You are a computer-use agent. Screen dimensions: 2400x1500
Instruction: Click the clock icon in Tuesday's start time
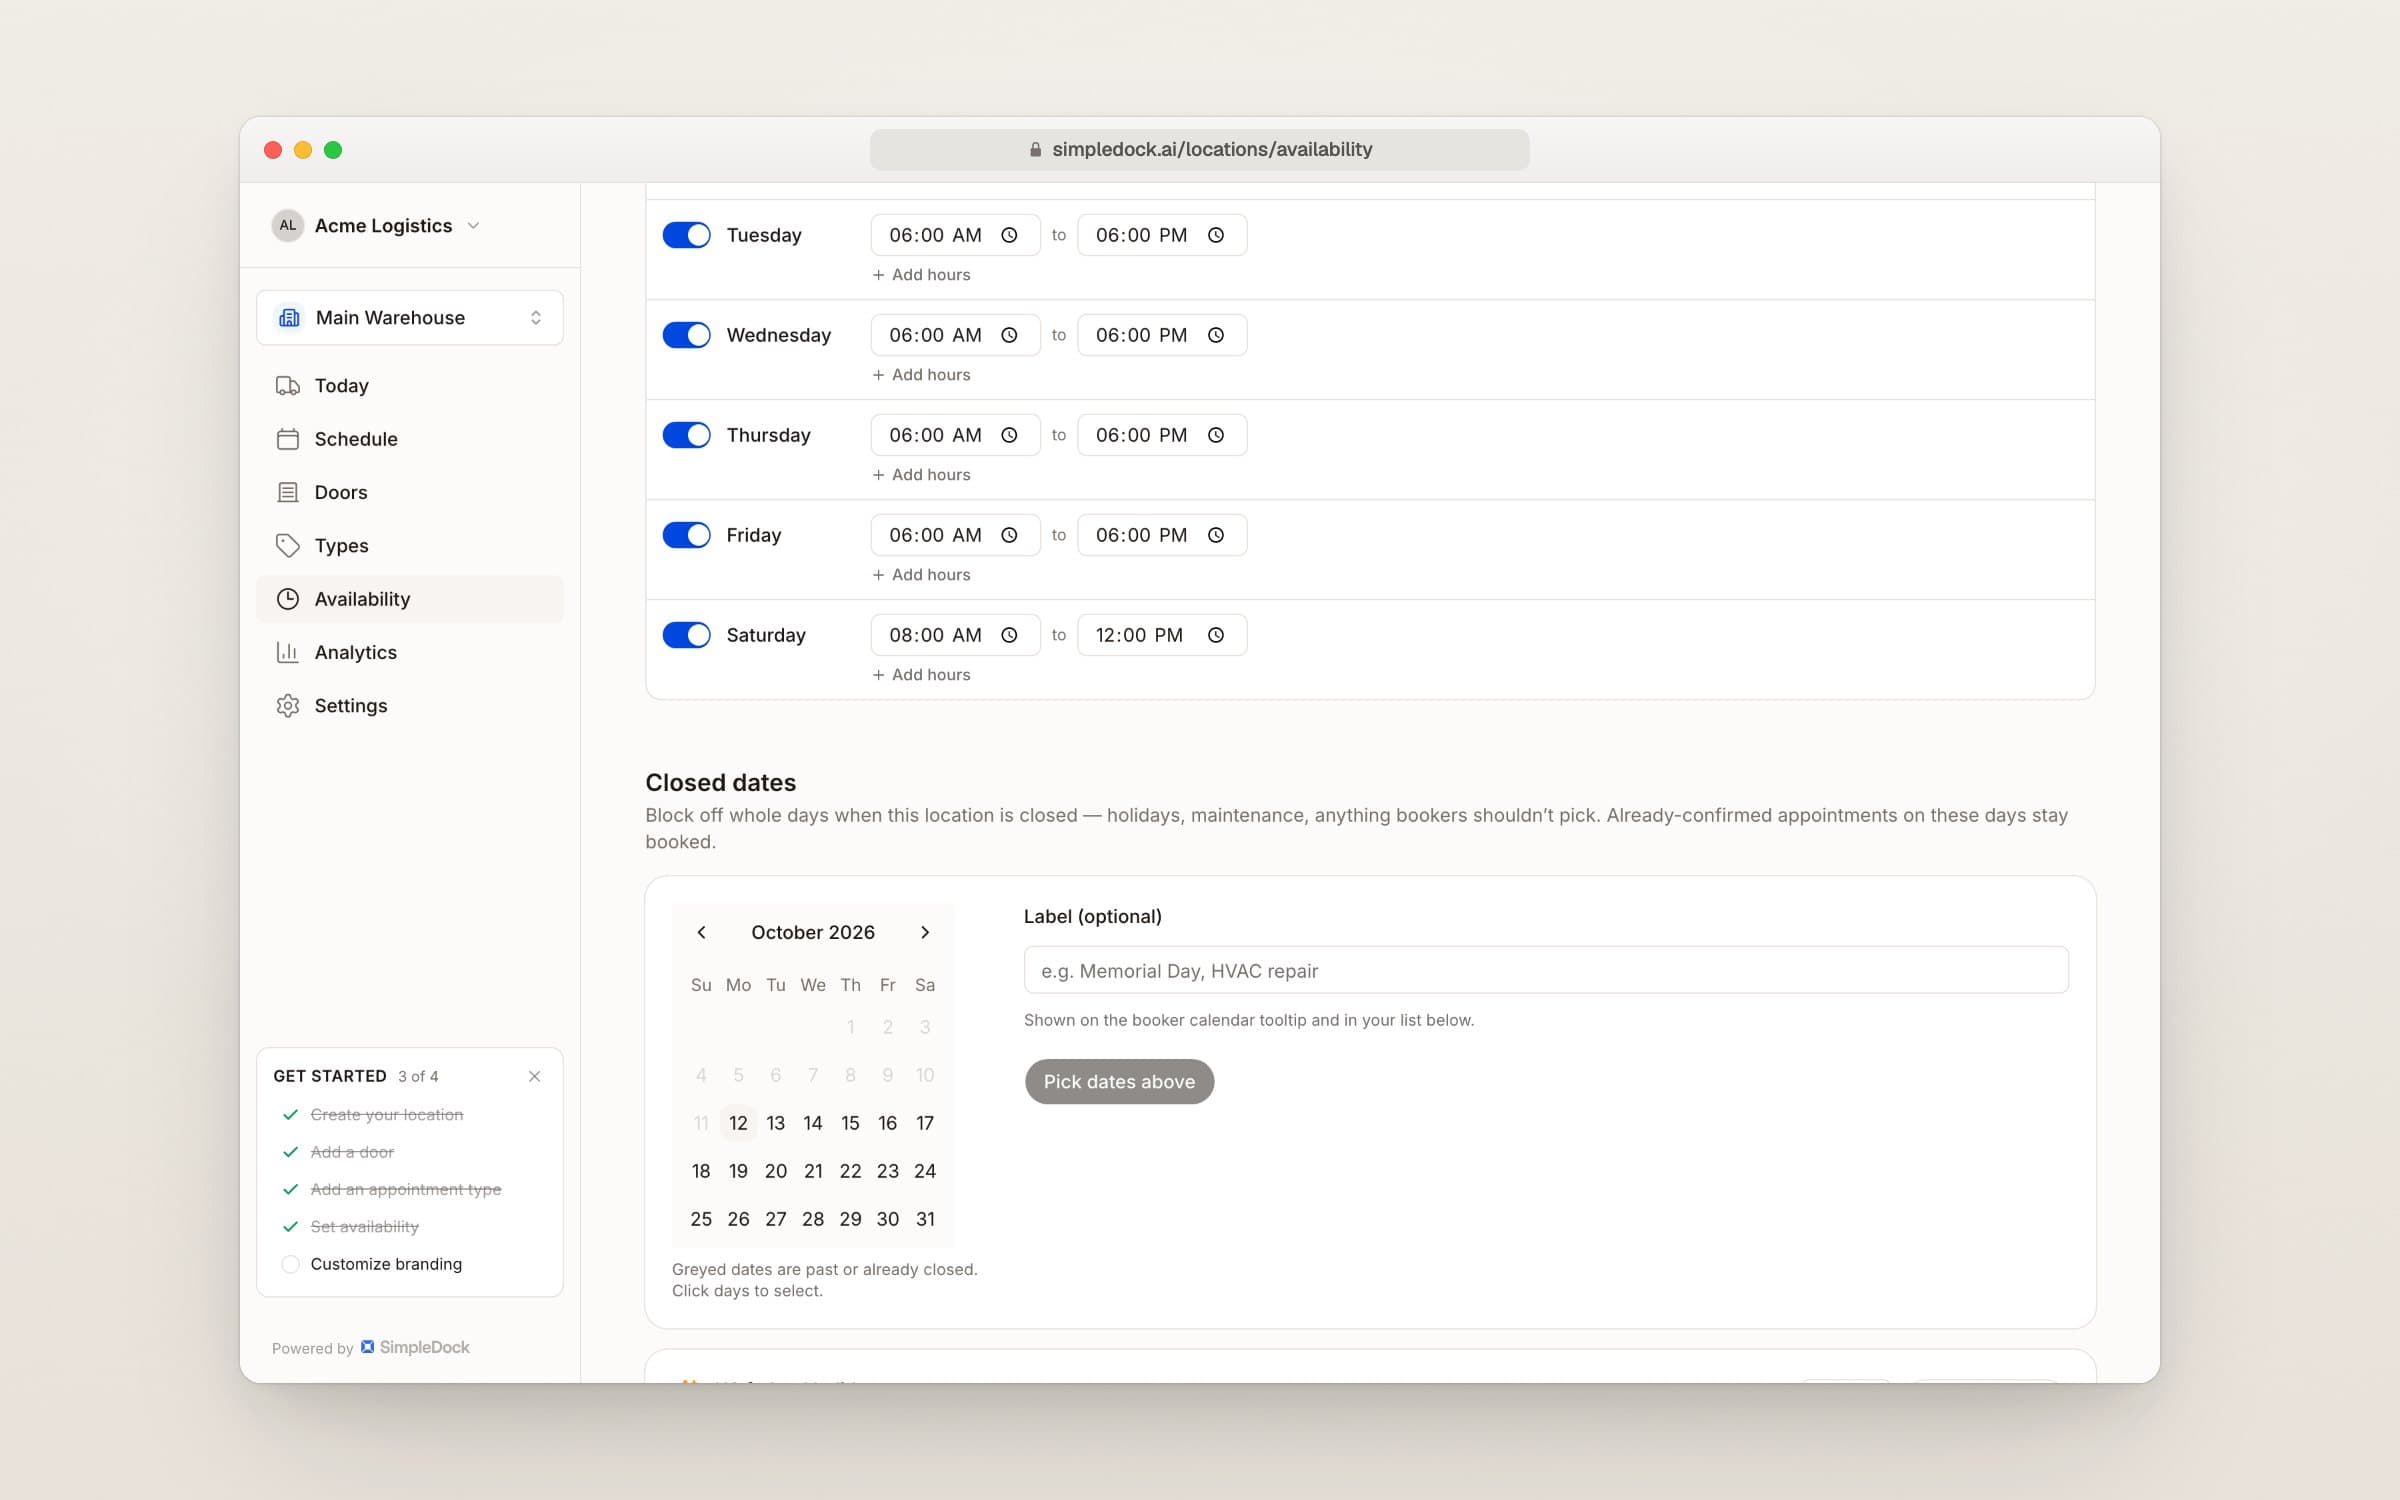[x=1009, y=235]
